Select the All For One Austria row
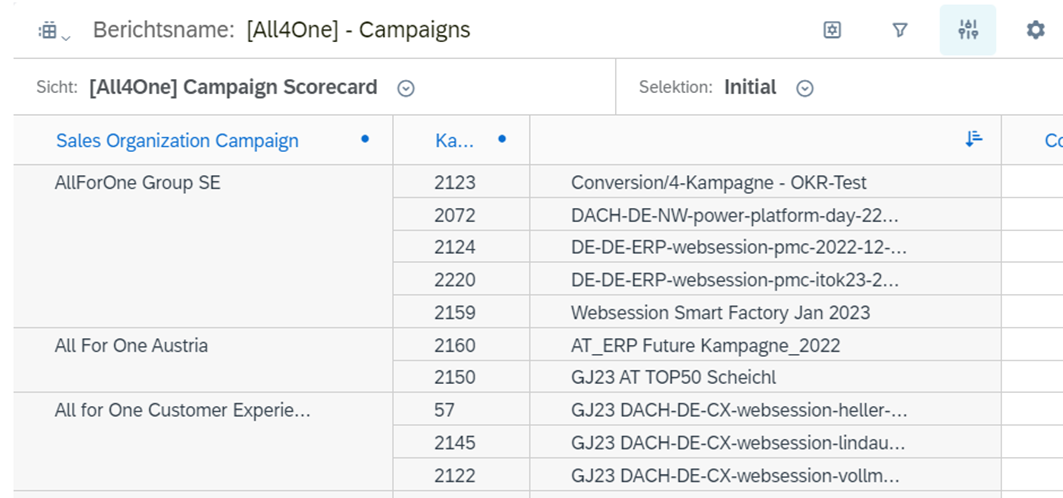The height and width of the screenshot is (498, 1063). 131,346
